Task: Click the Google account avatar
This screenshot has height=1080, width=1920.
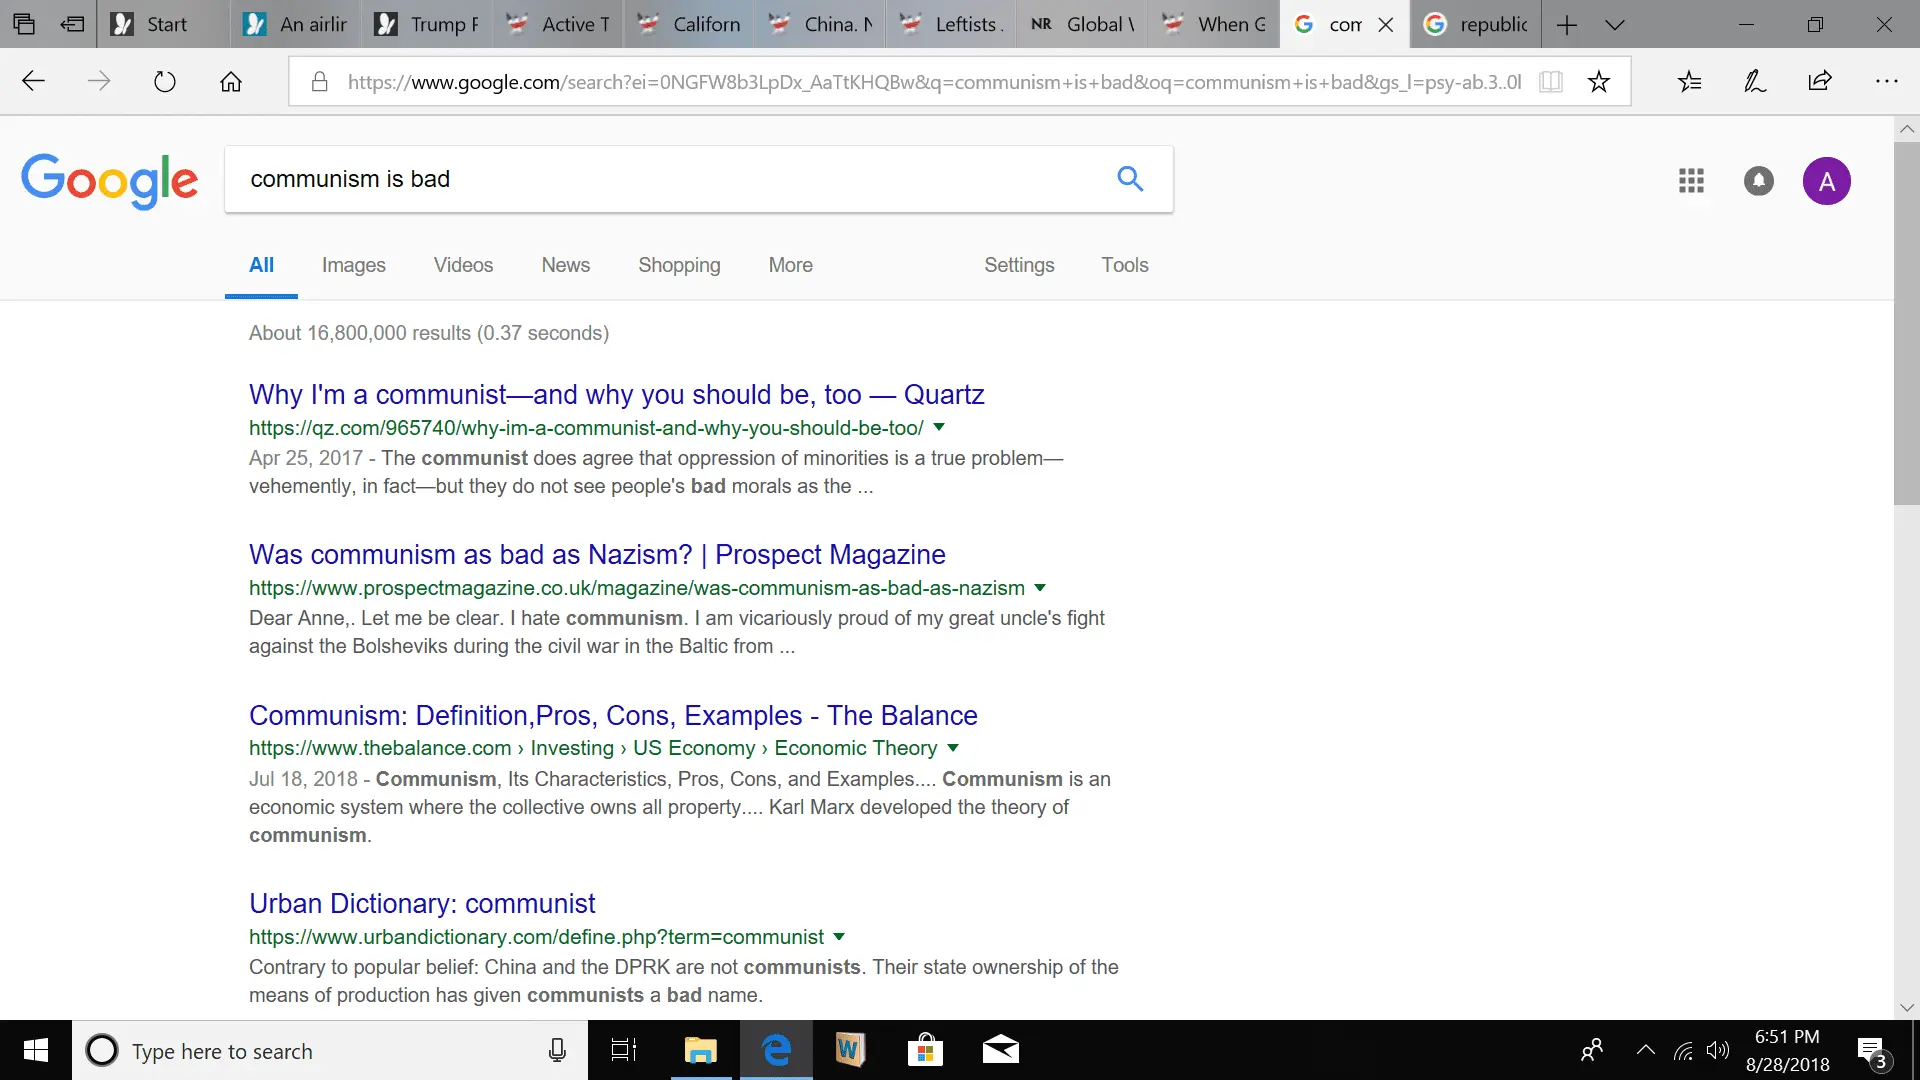Action: point(1827,181)
